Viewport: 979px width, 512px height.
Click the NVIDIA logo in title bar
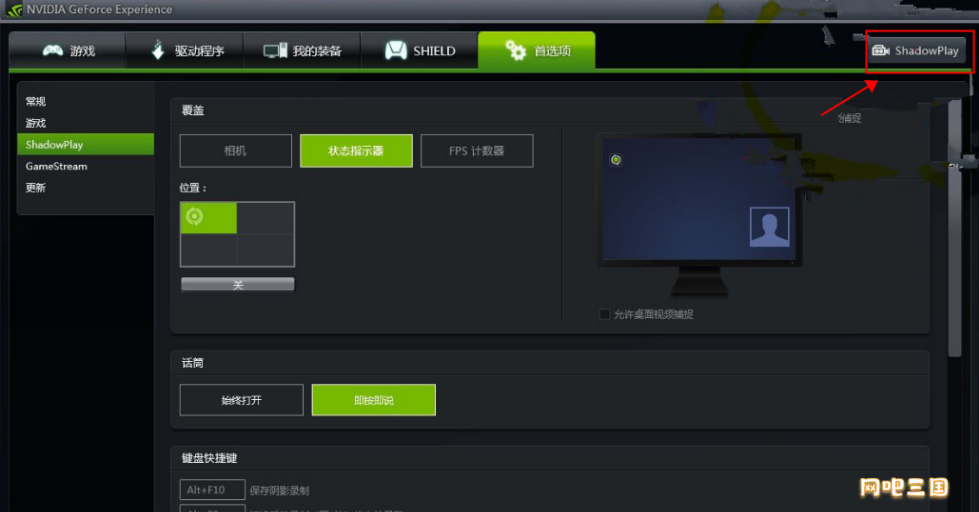(x=14, y=9)
